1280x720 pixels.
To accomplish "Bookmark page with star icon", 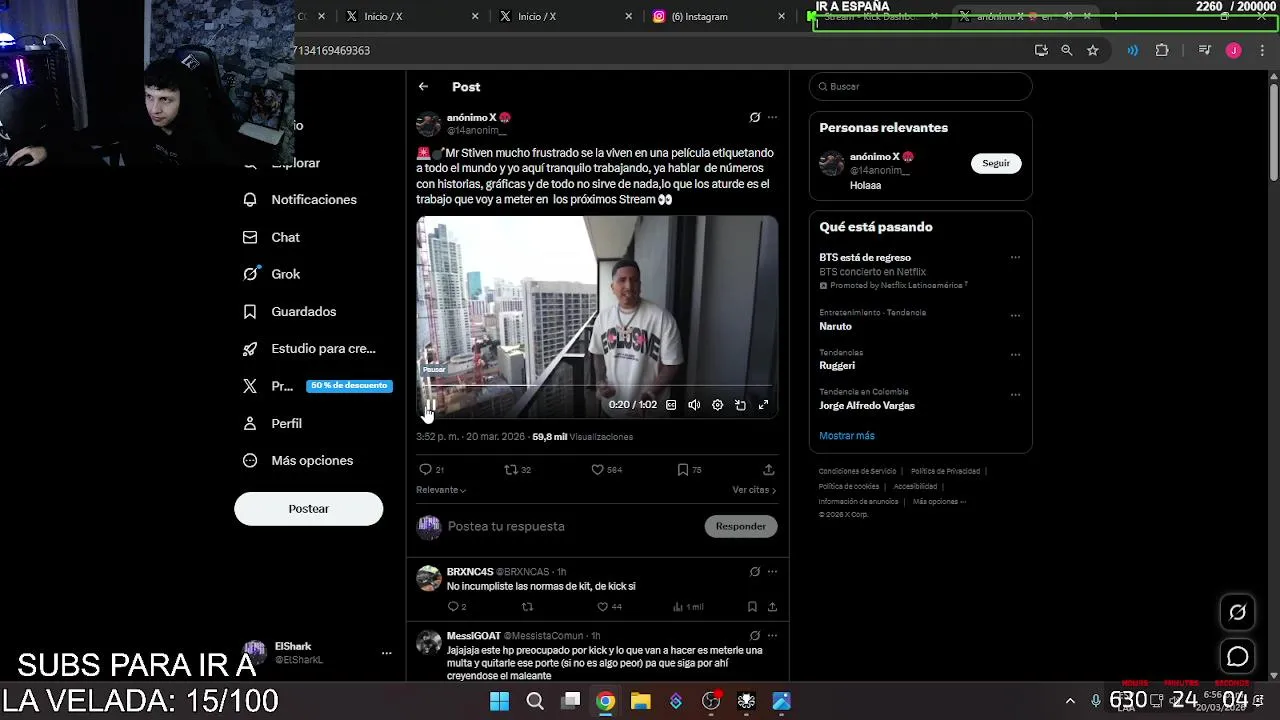I will click(1093, 50).
